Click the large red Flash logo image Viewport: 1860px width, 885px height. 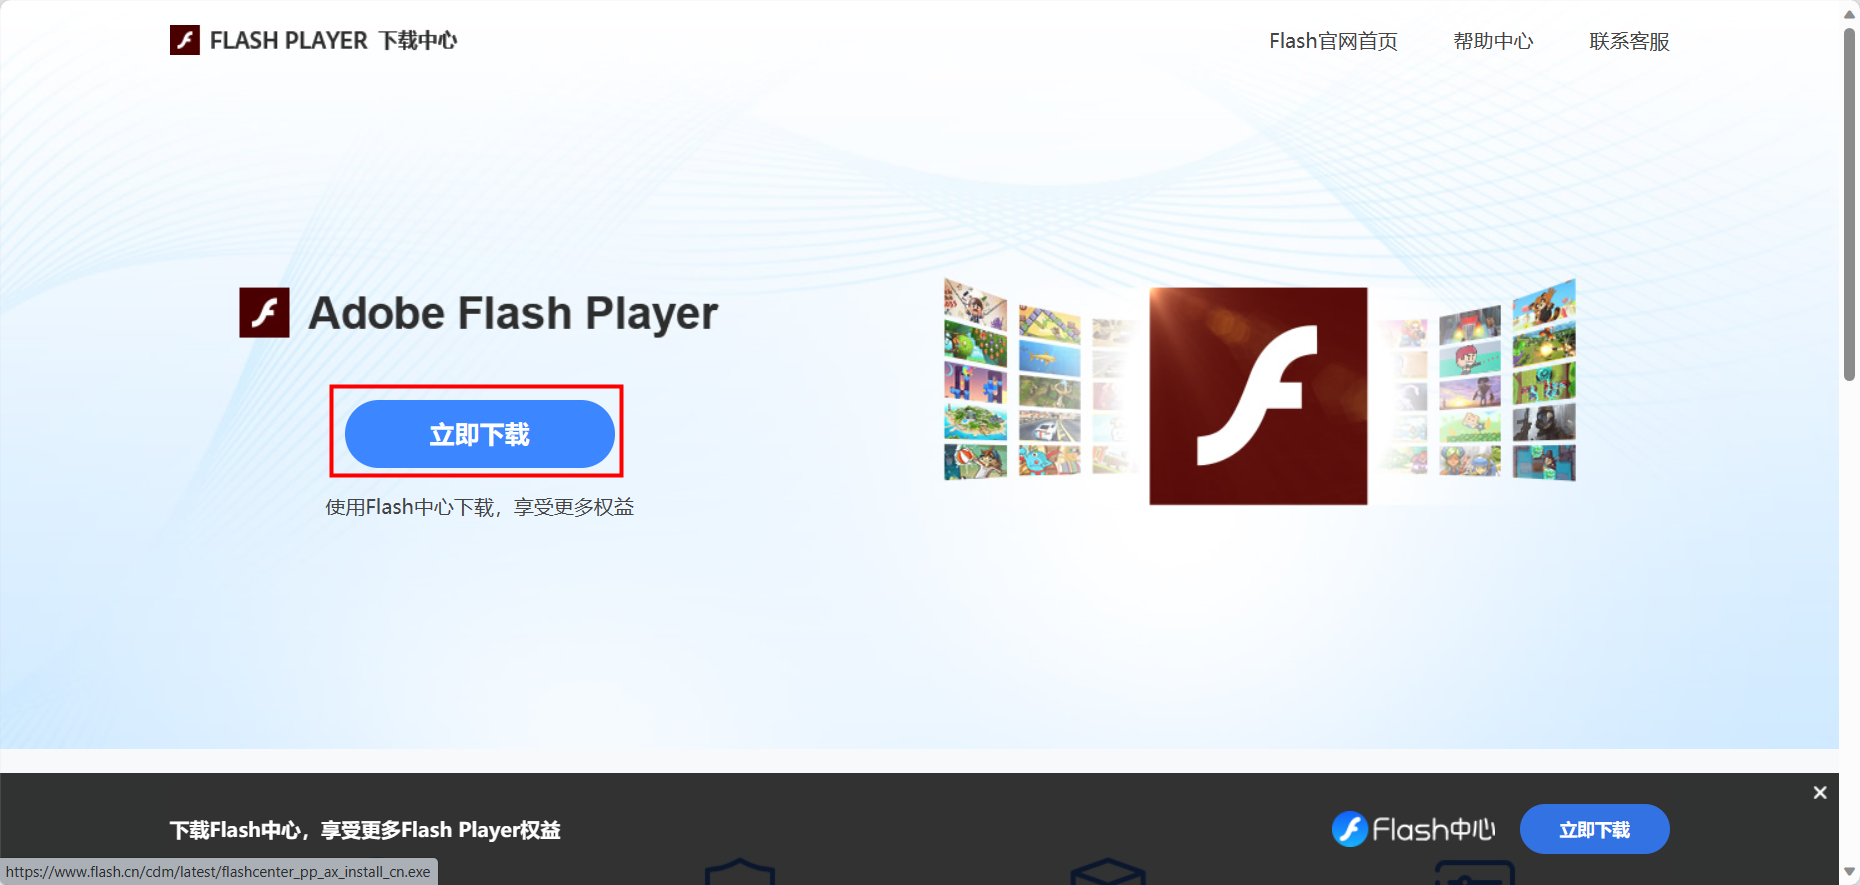(x=1258, y=396)
